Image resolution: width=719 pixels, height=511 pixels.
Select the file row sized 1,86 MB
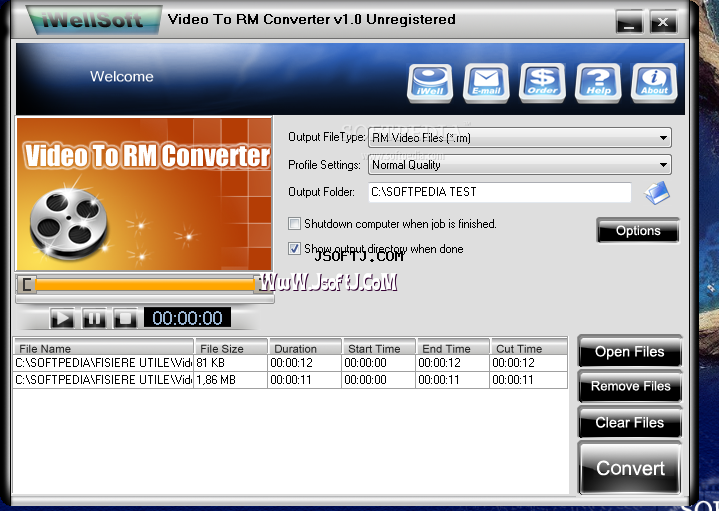point(290,380)
